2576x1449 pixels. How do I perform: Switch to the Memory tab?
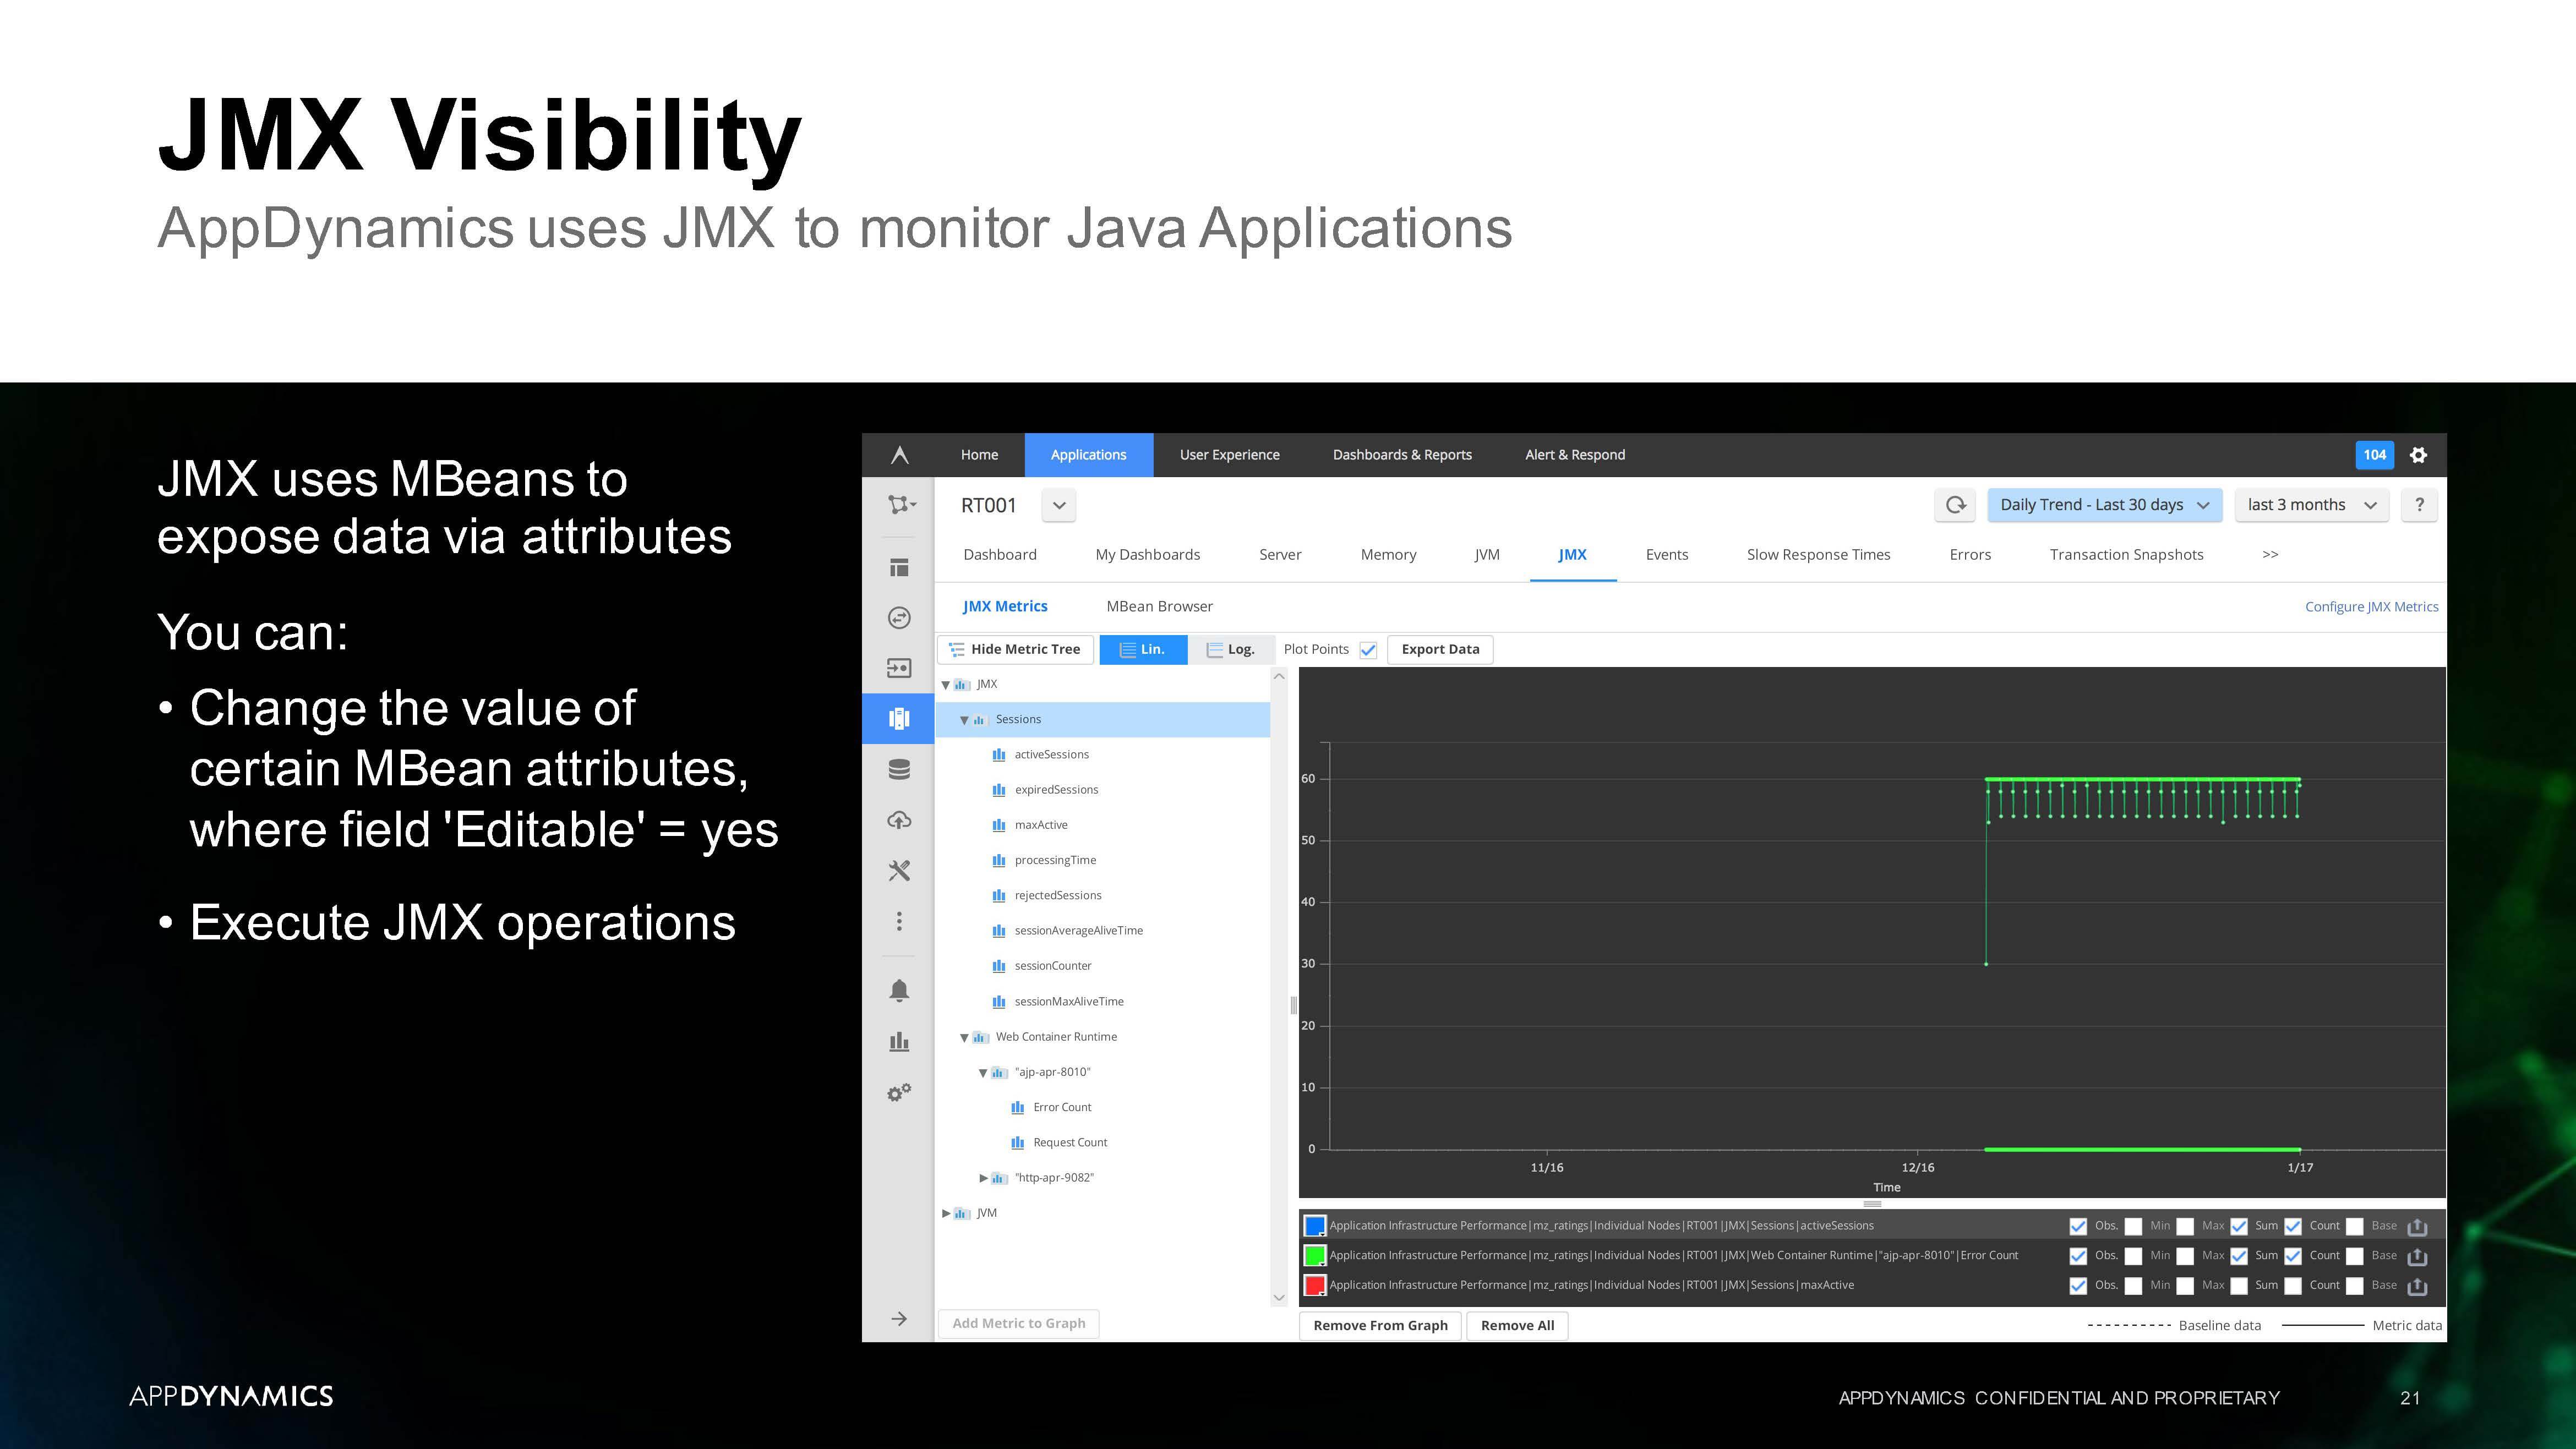tap(1388, 555)
